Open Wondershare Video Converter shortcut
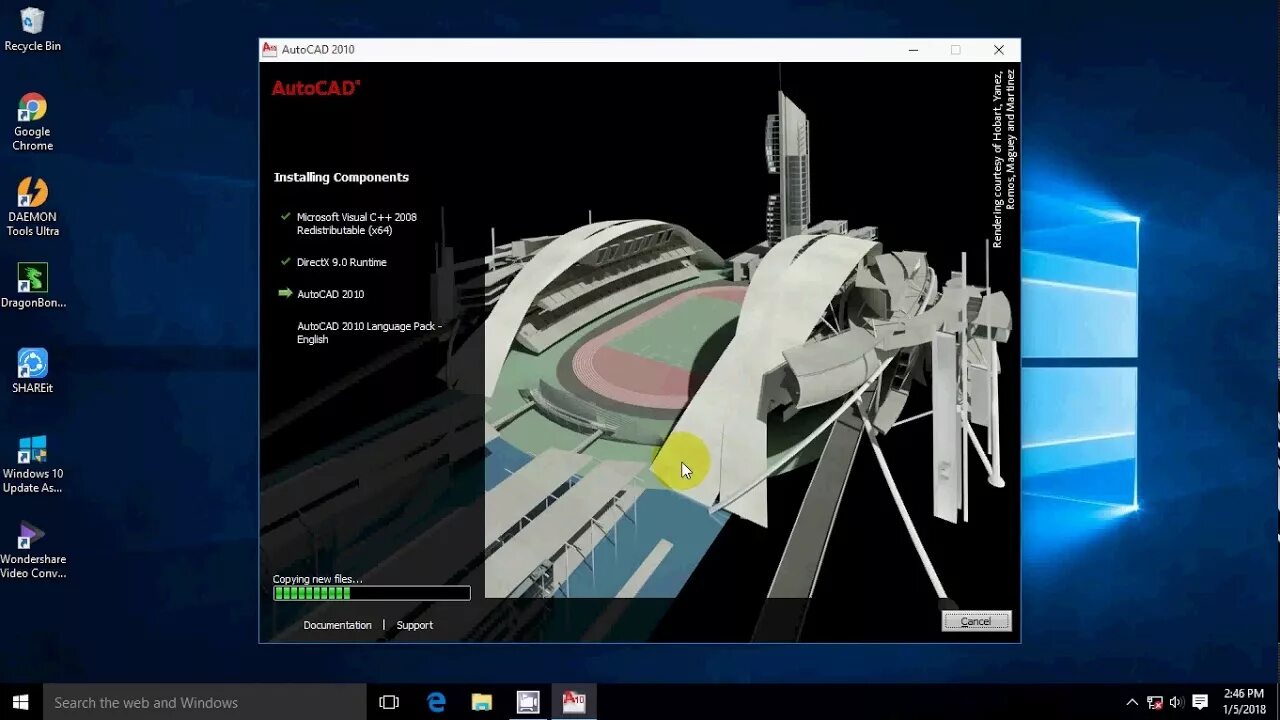 pos(32,550)
